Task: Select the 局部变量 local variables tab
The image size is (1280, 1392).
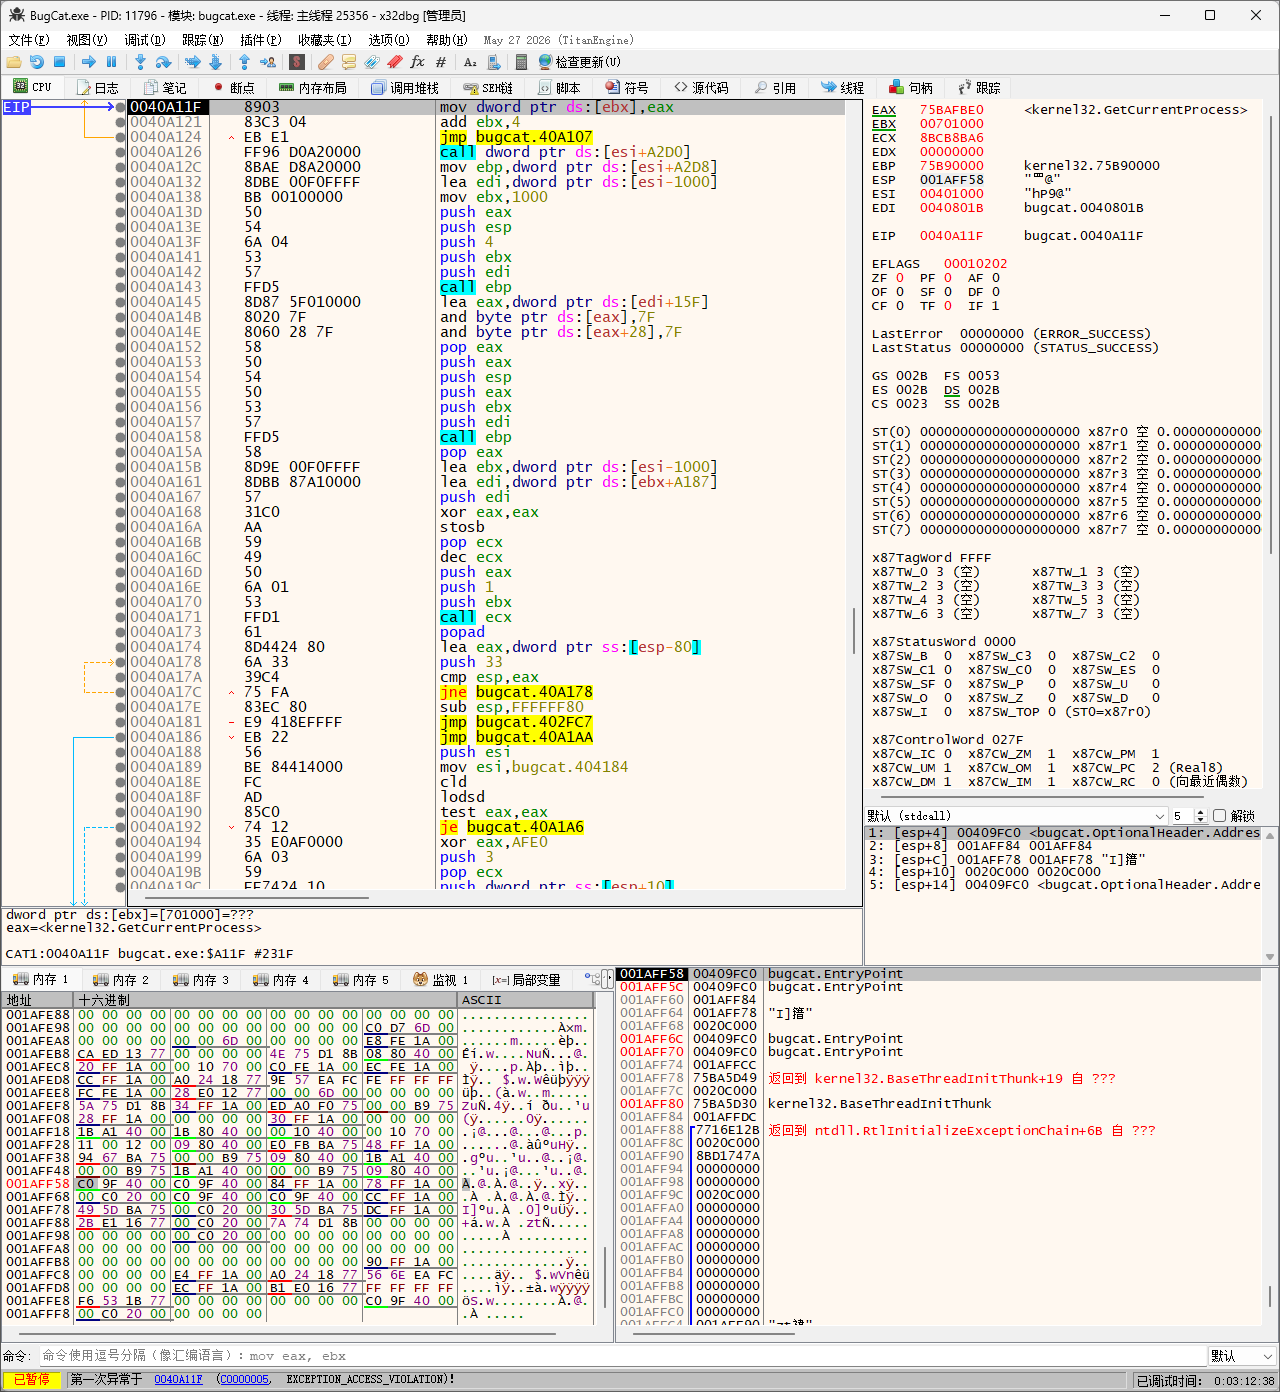Action: point(527,980)
